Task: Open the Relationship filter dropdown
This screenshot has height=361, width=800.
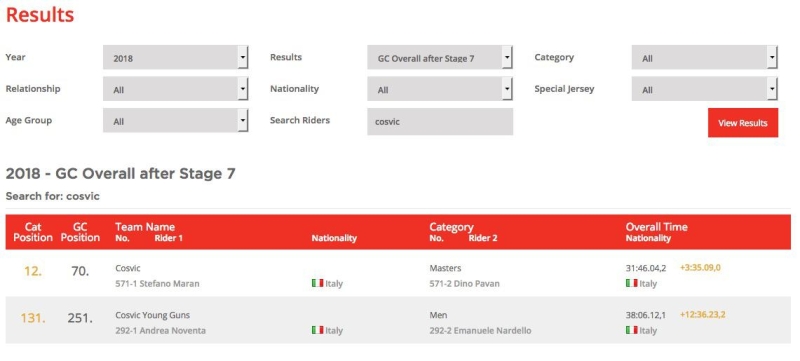Action: 176,89
